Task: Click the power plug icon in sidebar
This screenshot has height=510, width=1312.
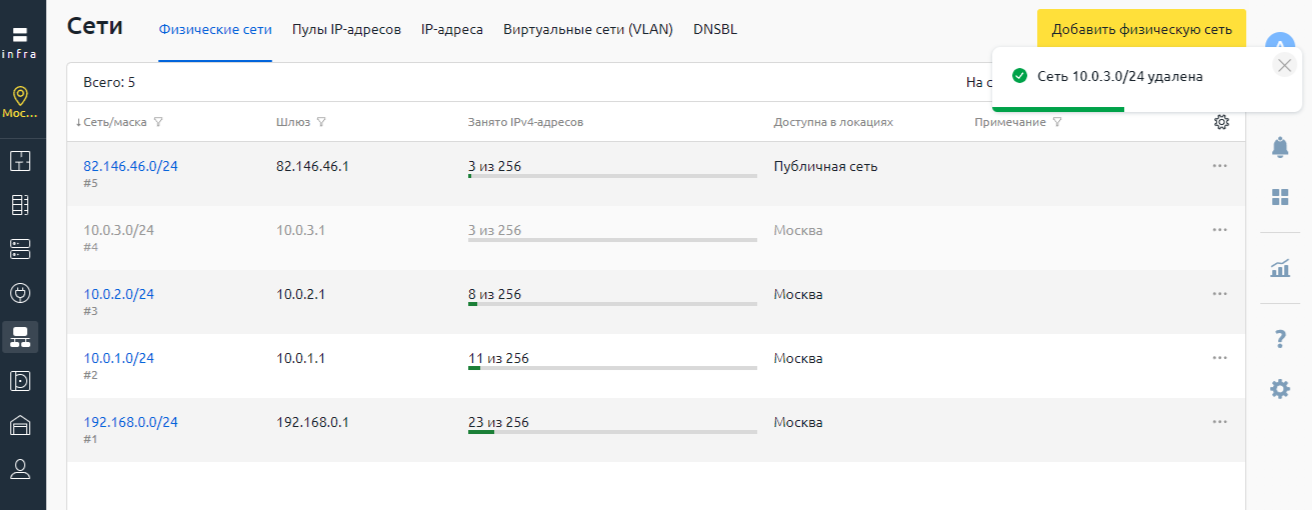Action: click(20, 293)
